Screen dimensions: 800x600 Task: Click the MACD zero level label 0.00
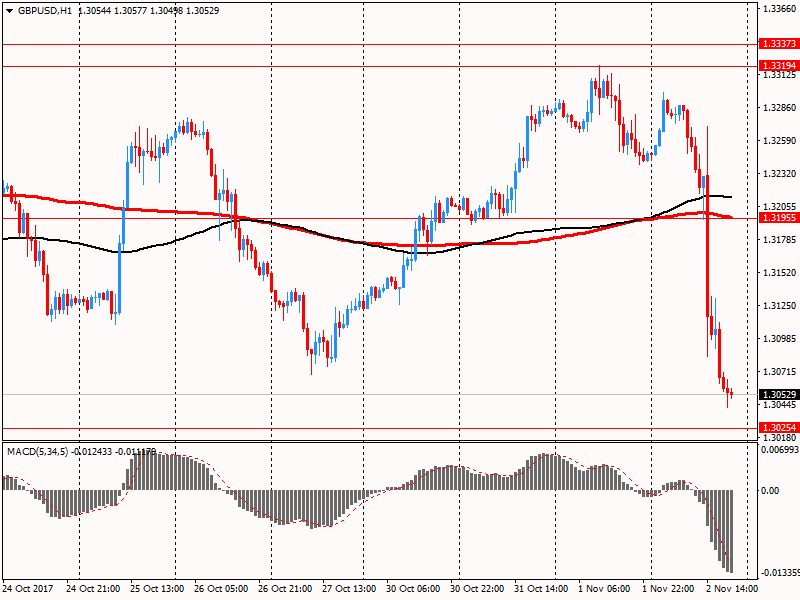tap(770, 491)
